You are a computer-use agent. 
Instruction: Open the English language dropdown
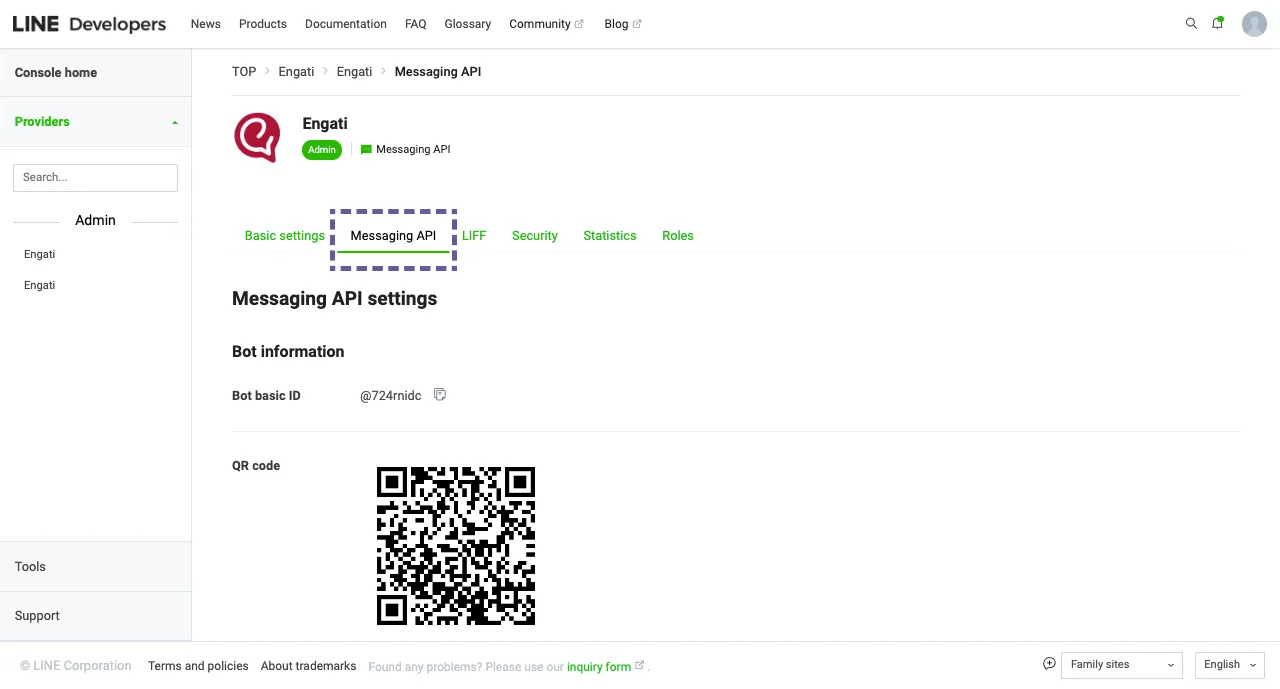coord(1229,665)
